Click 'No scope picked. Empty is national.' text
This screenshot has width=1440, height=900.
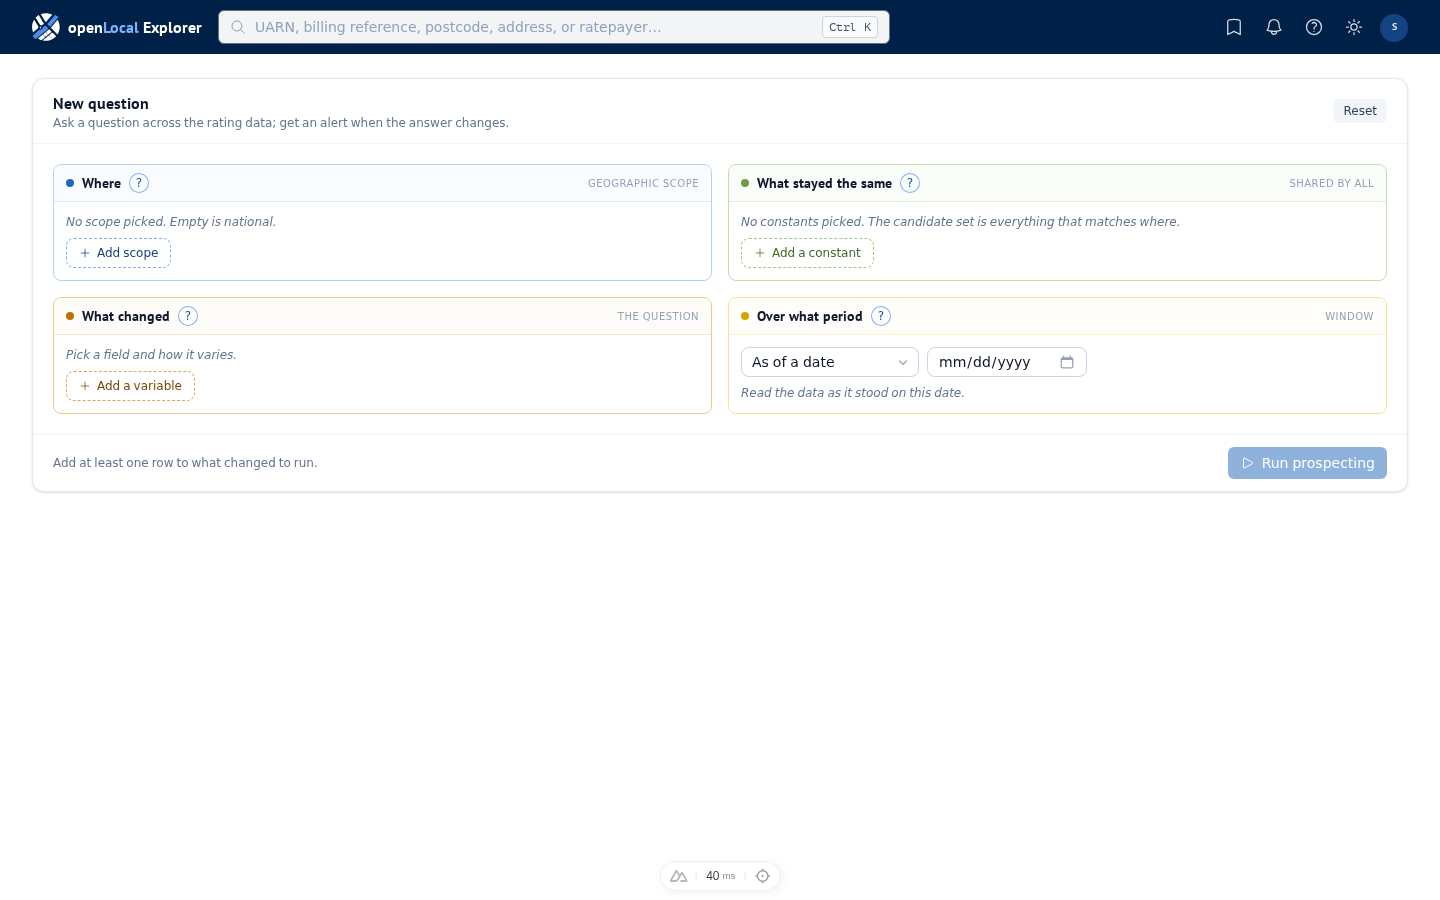click(x=171, y=222)
